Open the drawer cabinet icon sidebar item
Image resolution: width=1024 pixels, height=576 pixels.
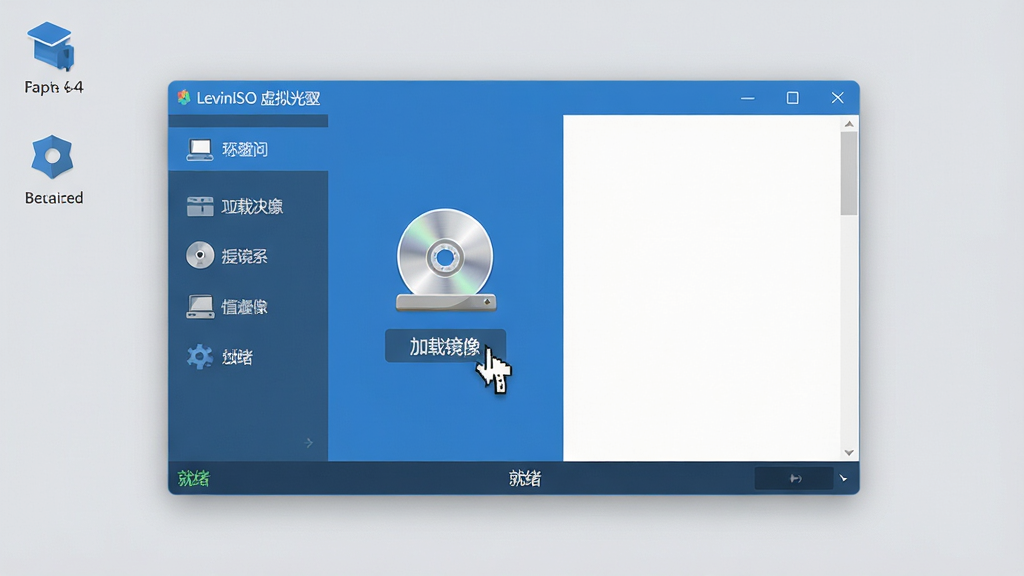[x=248, y=206]
